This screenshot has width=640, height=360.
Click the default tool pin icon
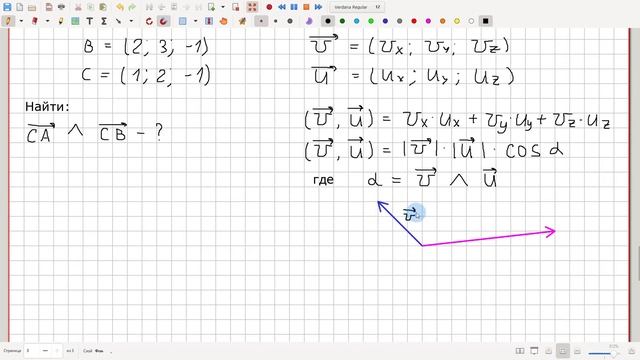tap(242, 21)
